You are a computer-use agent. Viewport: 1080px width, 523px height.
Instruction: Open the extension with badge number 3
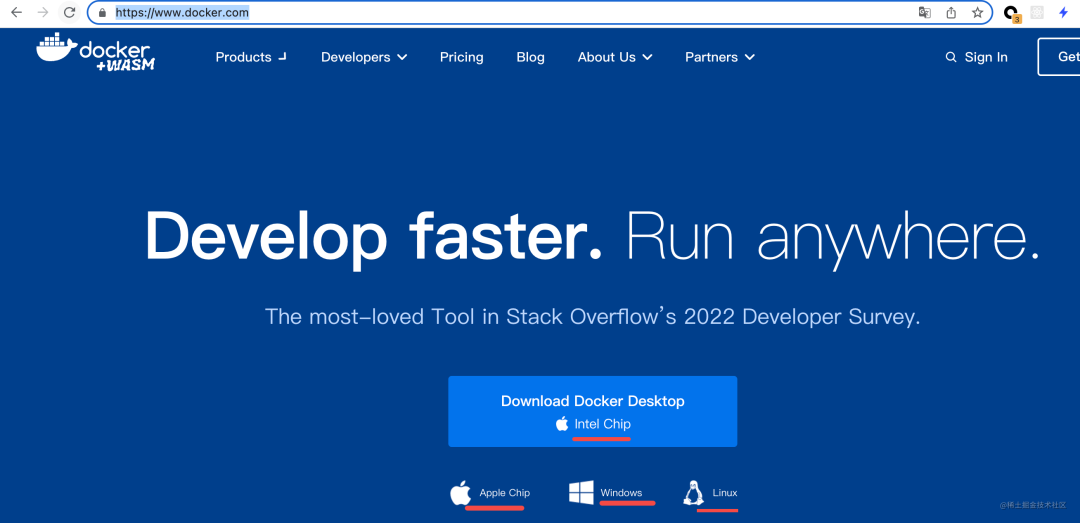pyautogui.click(x=1012, y=14)
